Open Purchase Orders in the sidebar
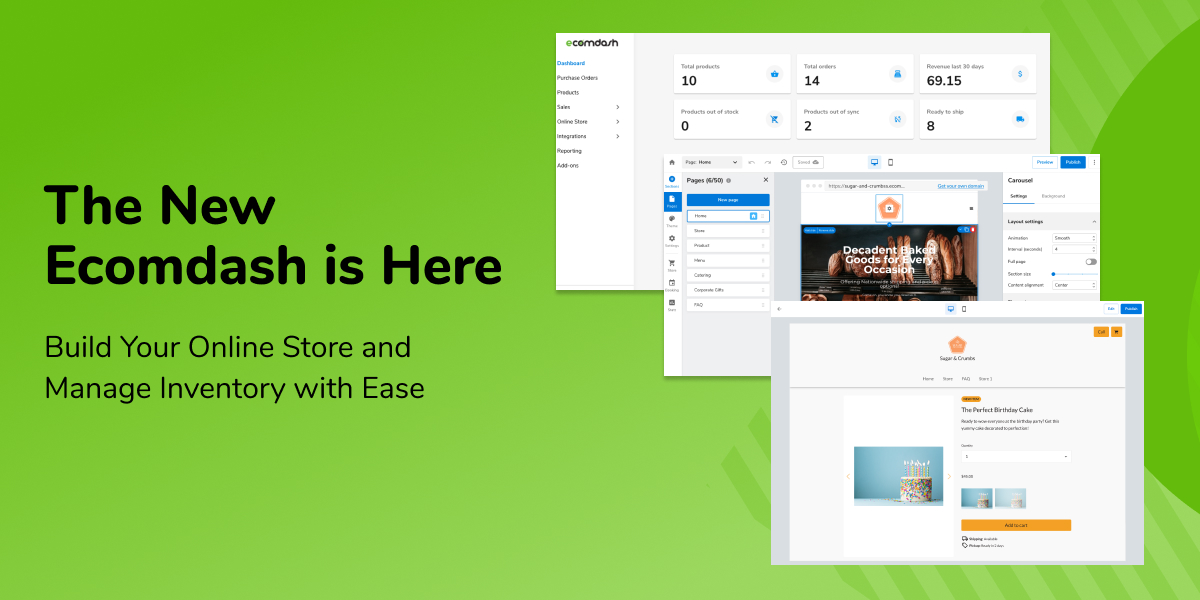This screenshot has height=600, width=1200. [577, 78]
